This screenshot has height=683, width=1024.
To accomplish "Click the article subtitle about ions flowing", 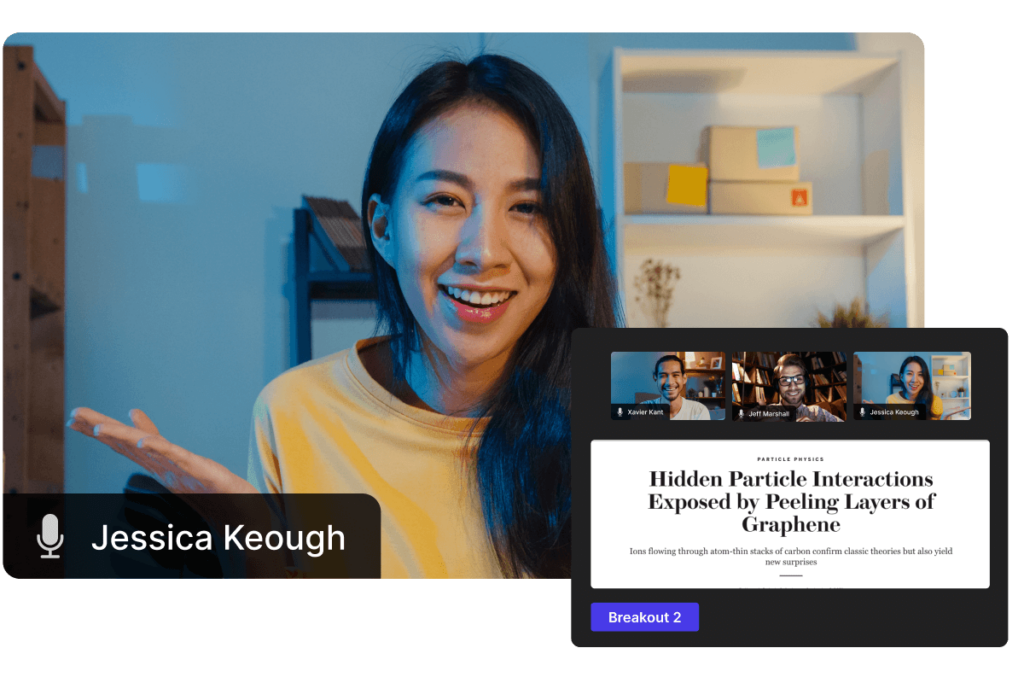I will tap(790, 556).
